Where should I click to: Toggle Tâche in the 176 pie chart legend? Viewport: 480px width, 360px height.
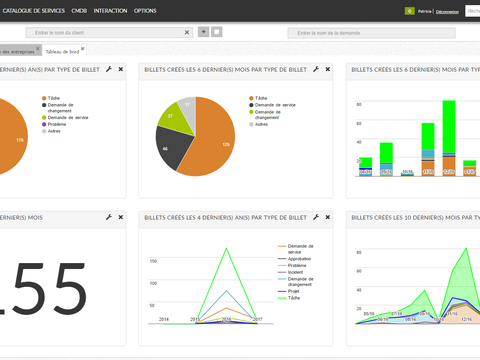51,98
